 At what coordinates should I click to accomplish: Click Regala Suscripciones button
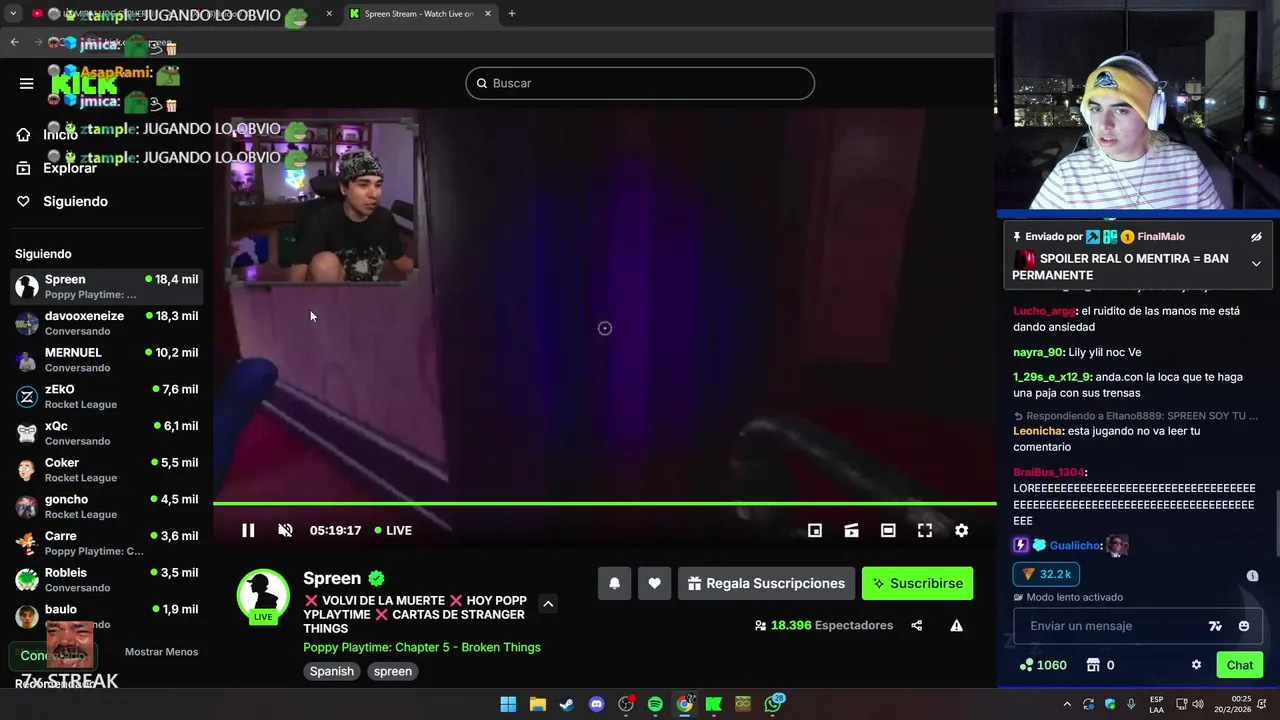point(766,583)
